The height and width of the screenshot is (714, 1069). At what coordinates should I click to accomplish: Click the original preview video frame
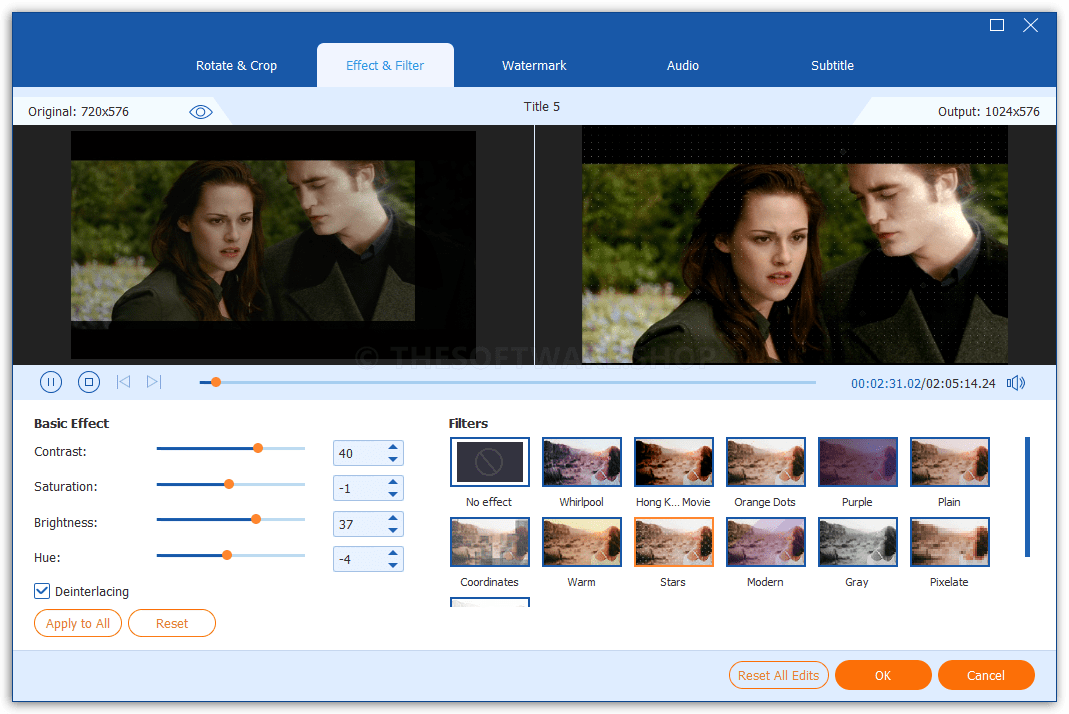click(273, 245)
